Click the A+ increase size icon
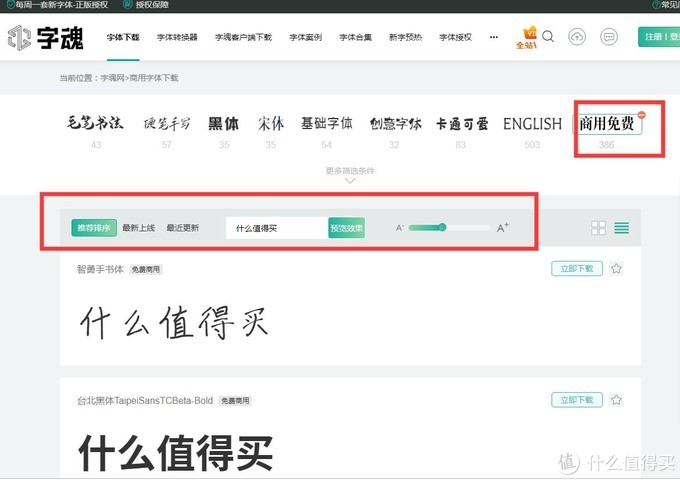The height and width of the screenshot is (480, 680). pyautogui.click(x=503, y=227)
